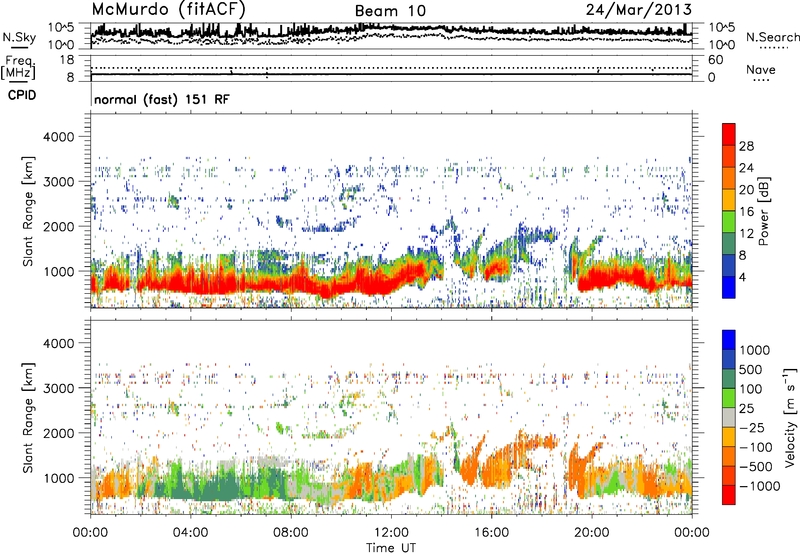Select the Velocity [m s⁻¹] color bar label
The height and width of the screenshot is (554, 800).
(x=790, y=417)
